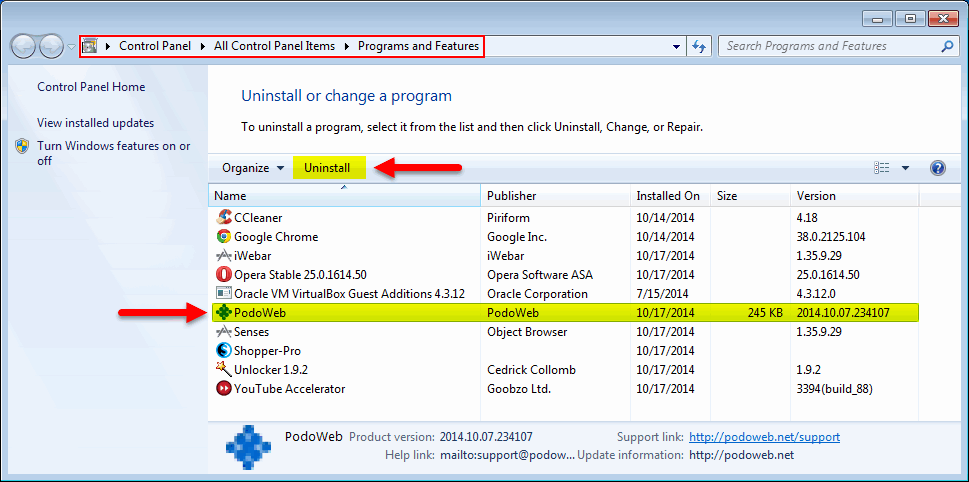Click the Google Chrome icon in list
969x482 pixels.
tap(223, 237)
